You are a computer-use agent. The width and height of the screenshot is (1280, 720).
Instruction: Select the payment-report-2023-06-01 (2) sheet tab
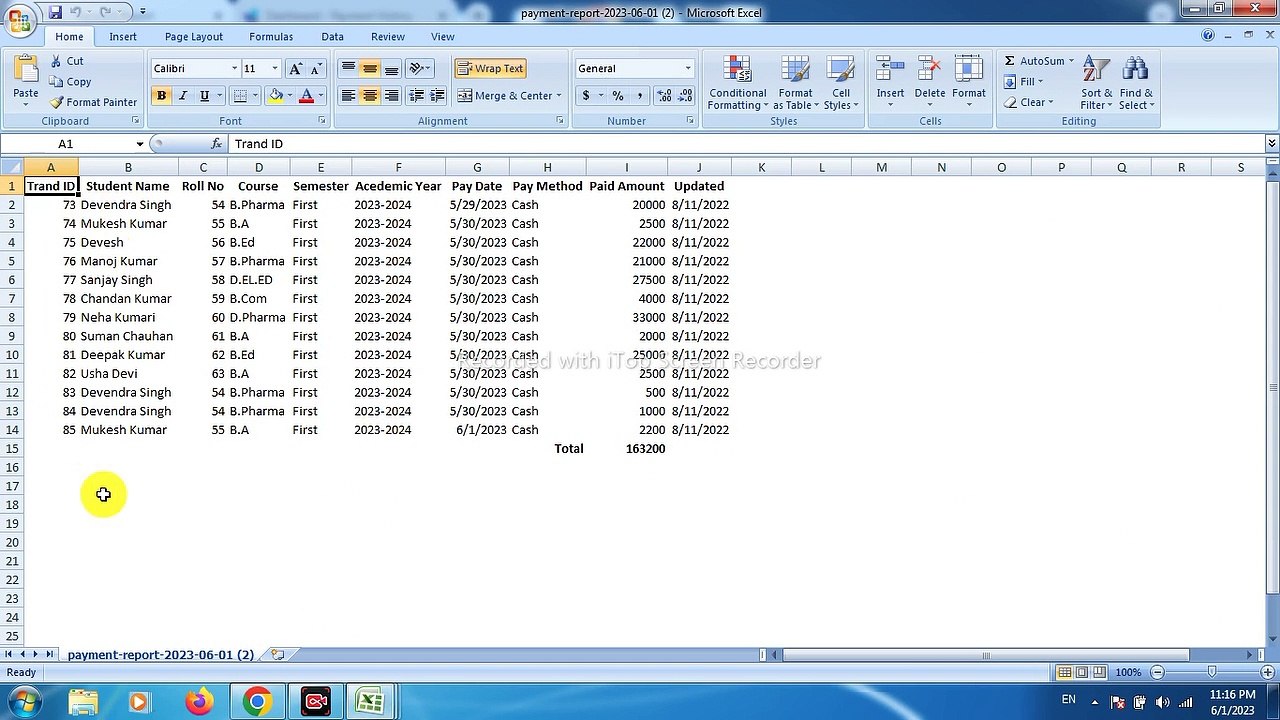coord(161,655)
